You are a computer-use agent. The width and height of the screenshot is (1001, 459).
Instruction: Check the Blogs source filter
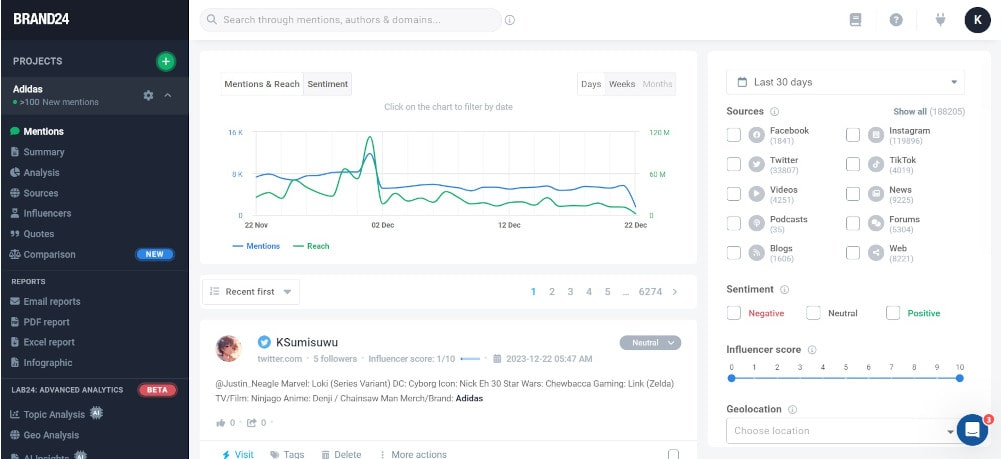(734, 252)
